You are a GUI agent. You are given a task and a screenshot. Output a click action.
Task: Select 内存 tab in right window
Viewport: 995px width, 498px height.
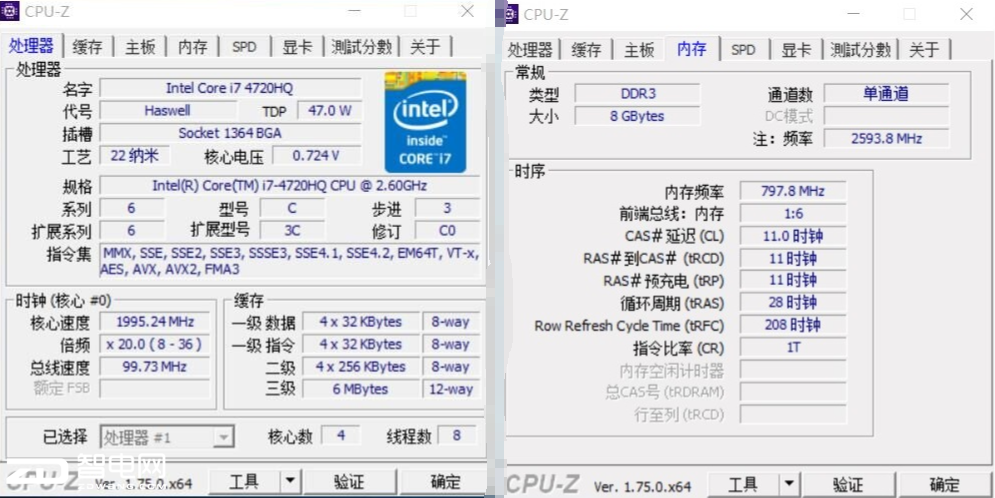[692, 49]
